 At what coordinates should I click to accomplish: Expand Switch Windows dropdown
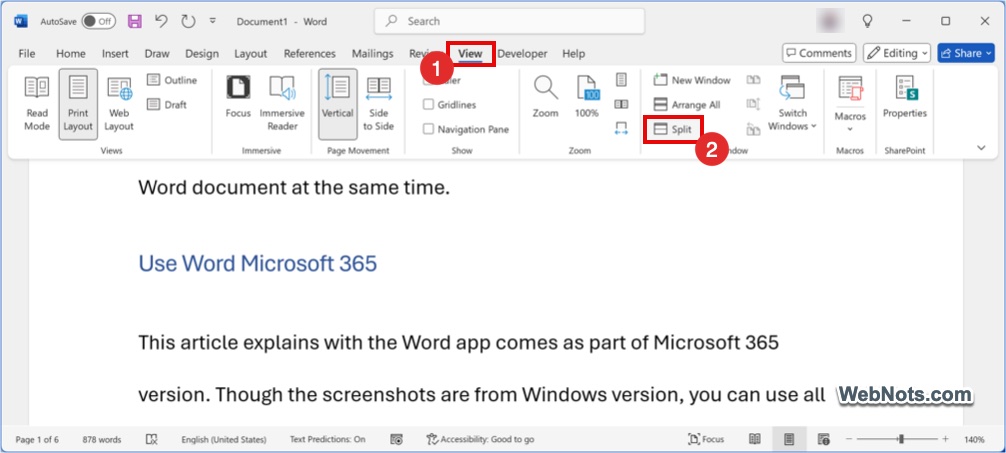792,103
